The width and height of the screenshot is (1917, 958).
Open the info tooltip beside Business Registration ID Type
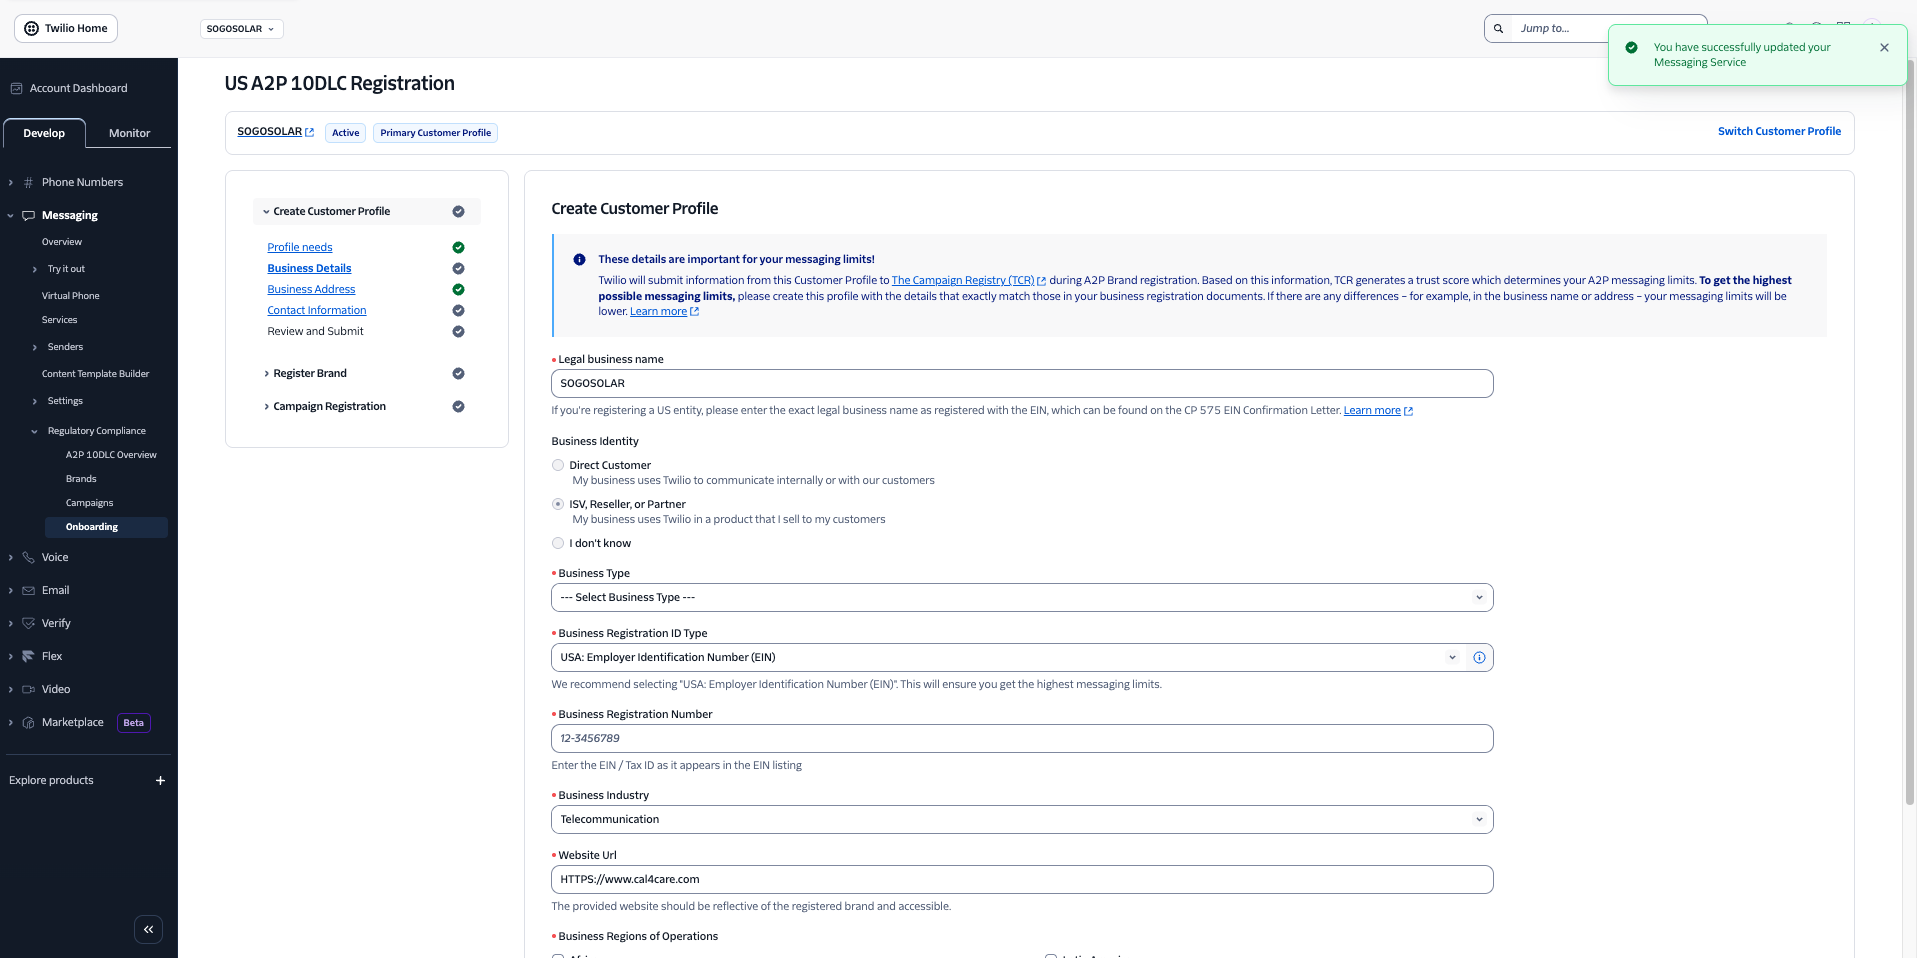tap(1480, 657)
